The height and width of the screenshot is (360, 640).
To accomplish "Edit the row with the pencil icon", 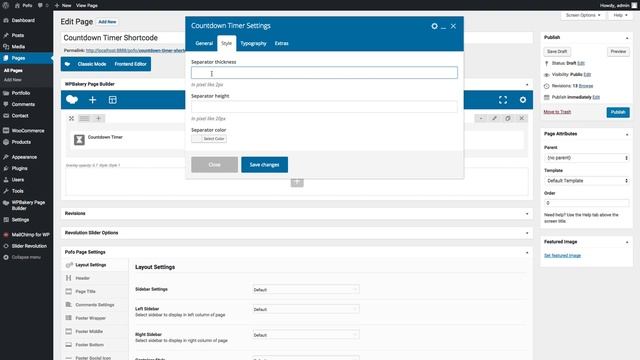I will tap(494, 118).
